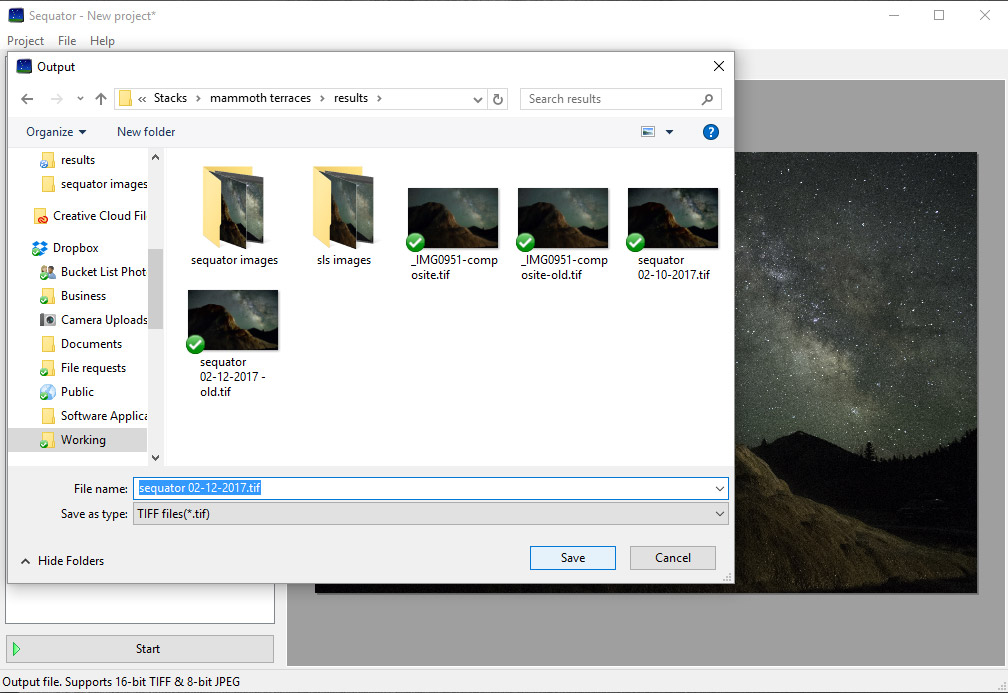Go up one folder level

(100, 99)
